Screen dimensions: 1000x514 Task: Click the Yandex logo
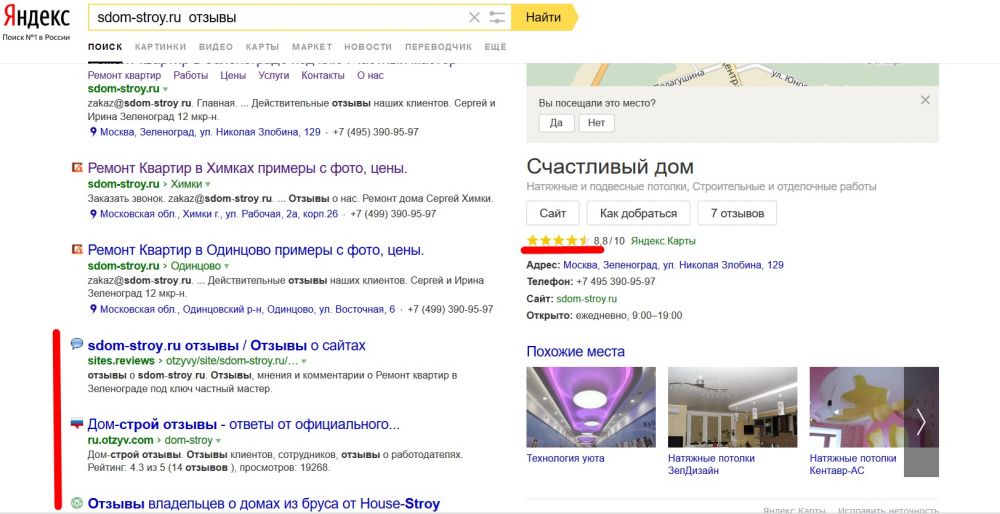click(x=36, y=18)
